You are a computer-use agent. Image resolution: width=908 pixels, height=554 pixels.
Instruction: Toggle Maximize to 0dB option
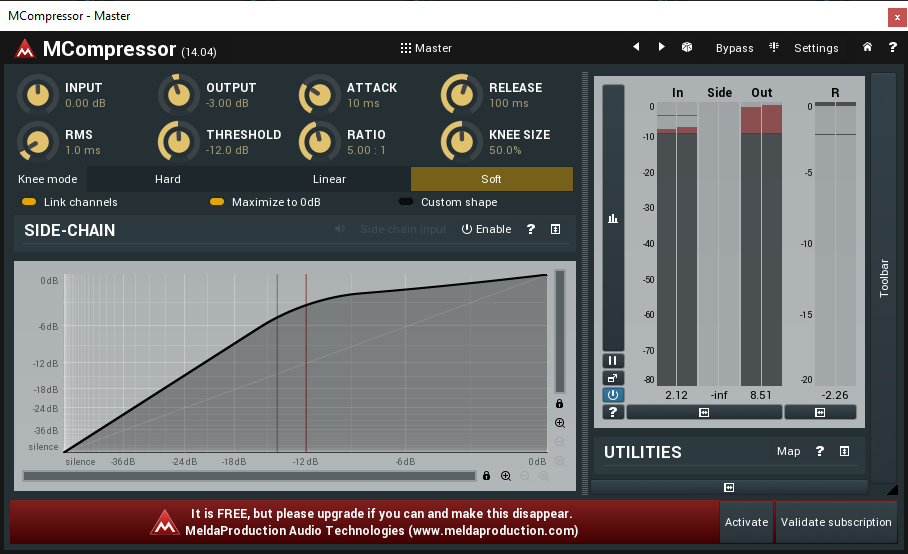[x=217, y=202]
